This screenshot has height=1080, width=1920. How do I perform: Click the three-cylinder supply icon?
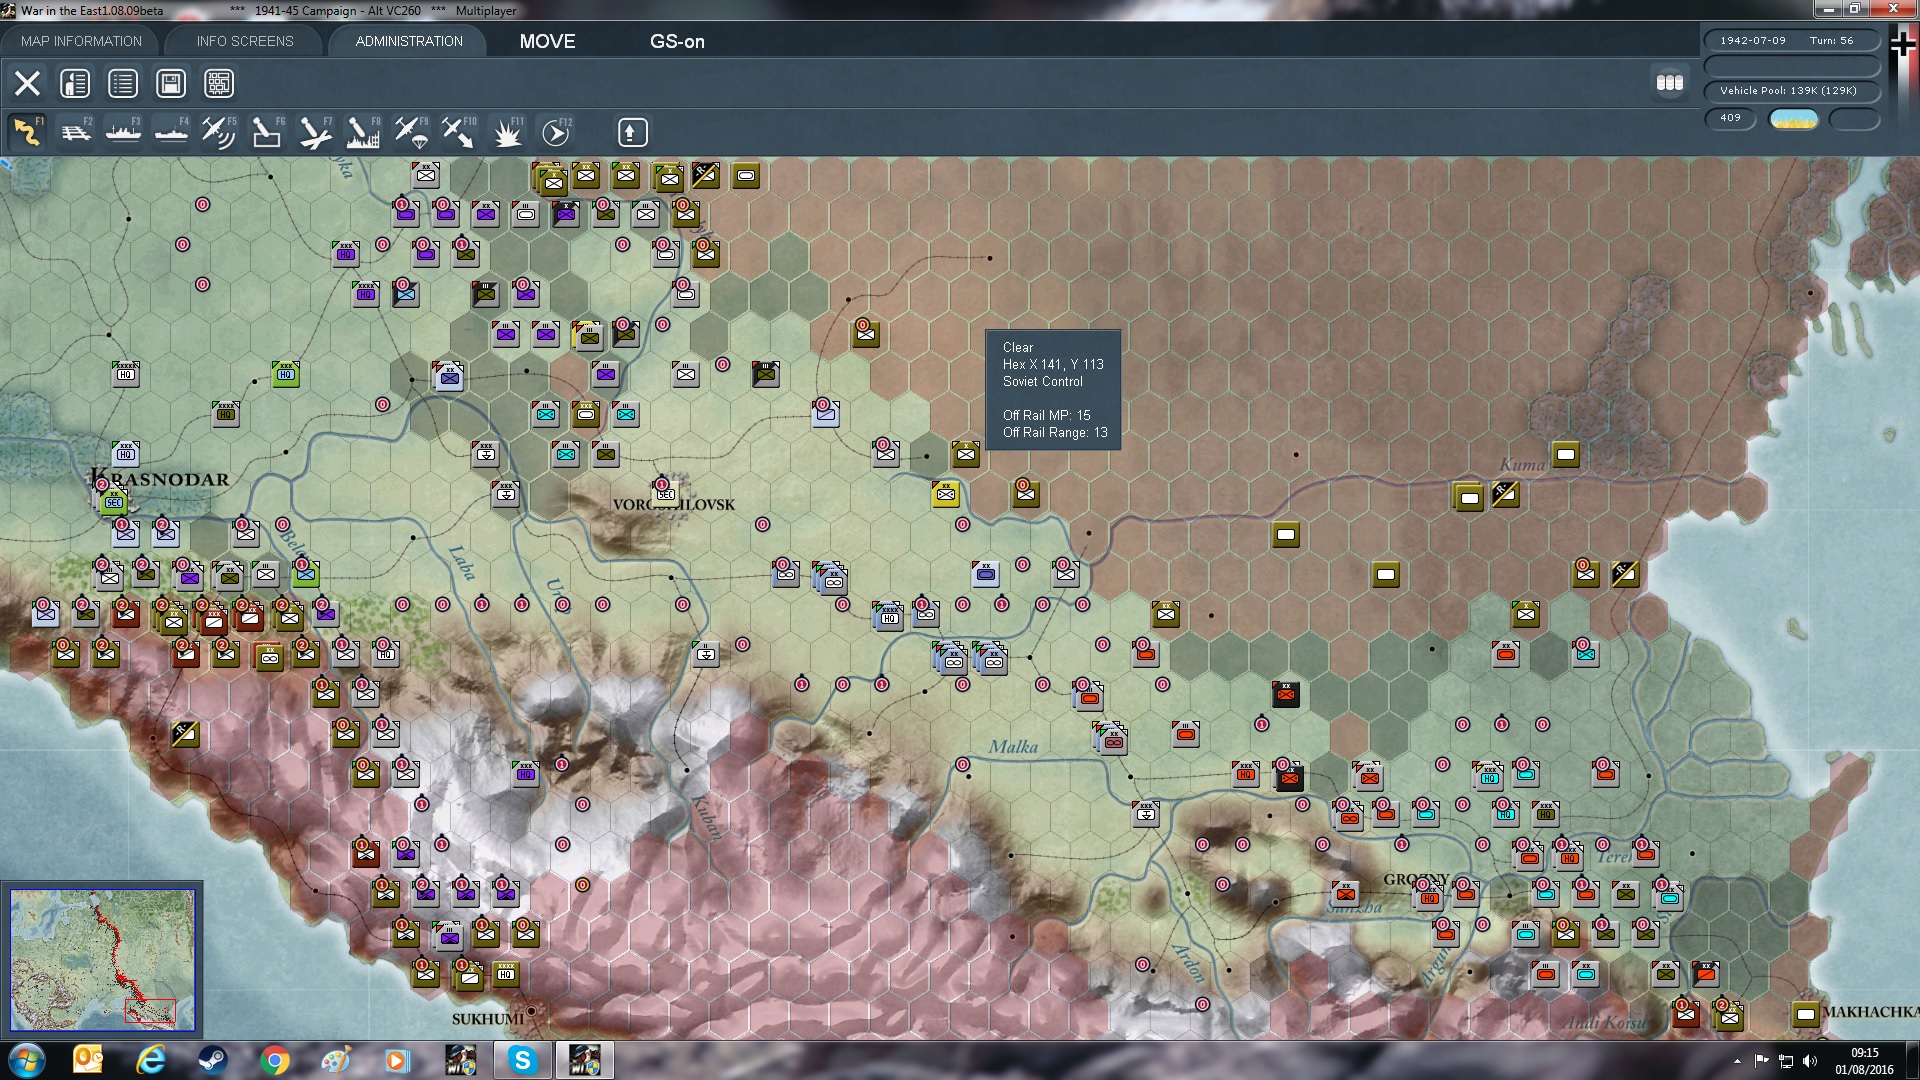click(1669, 83)
